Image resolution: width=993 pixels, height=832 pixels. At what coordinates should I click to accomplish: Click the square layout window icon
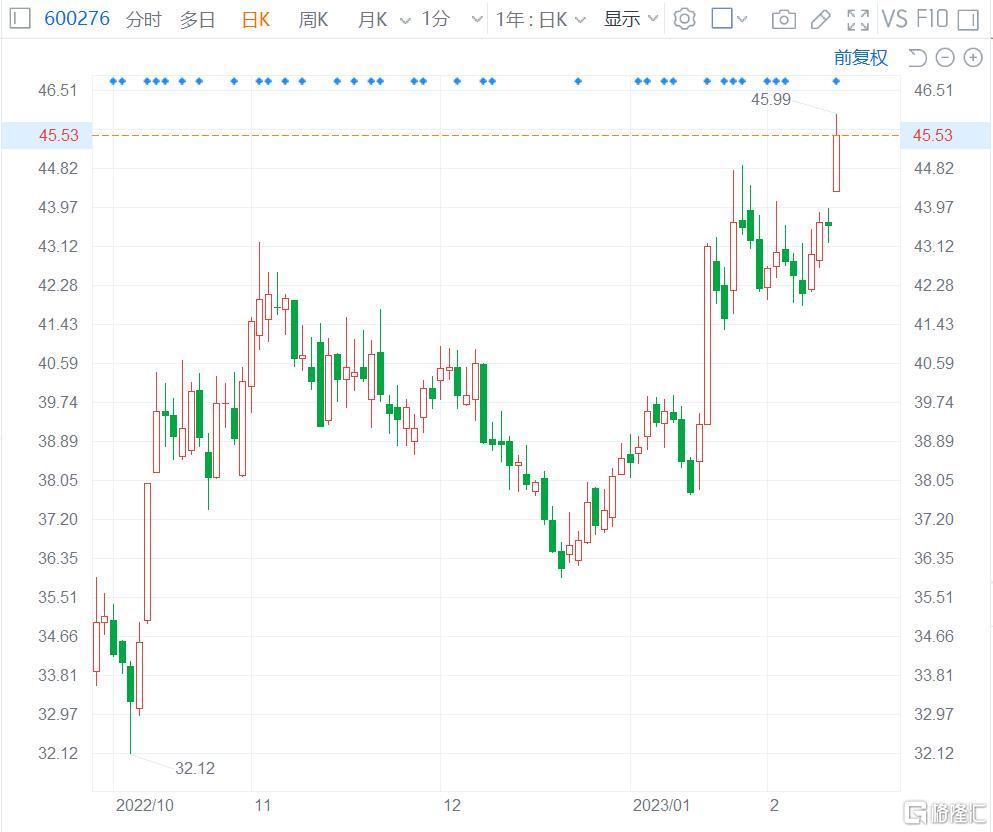[722, 18]
